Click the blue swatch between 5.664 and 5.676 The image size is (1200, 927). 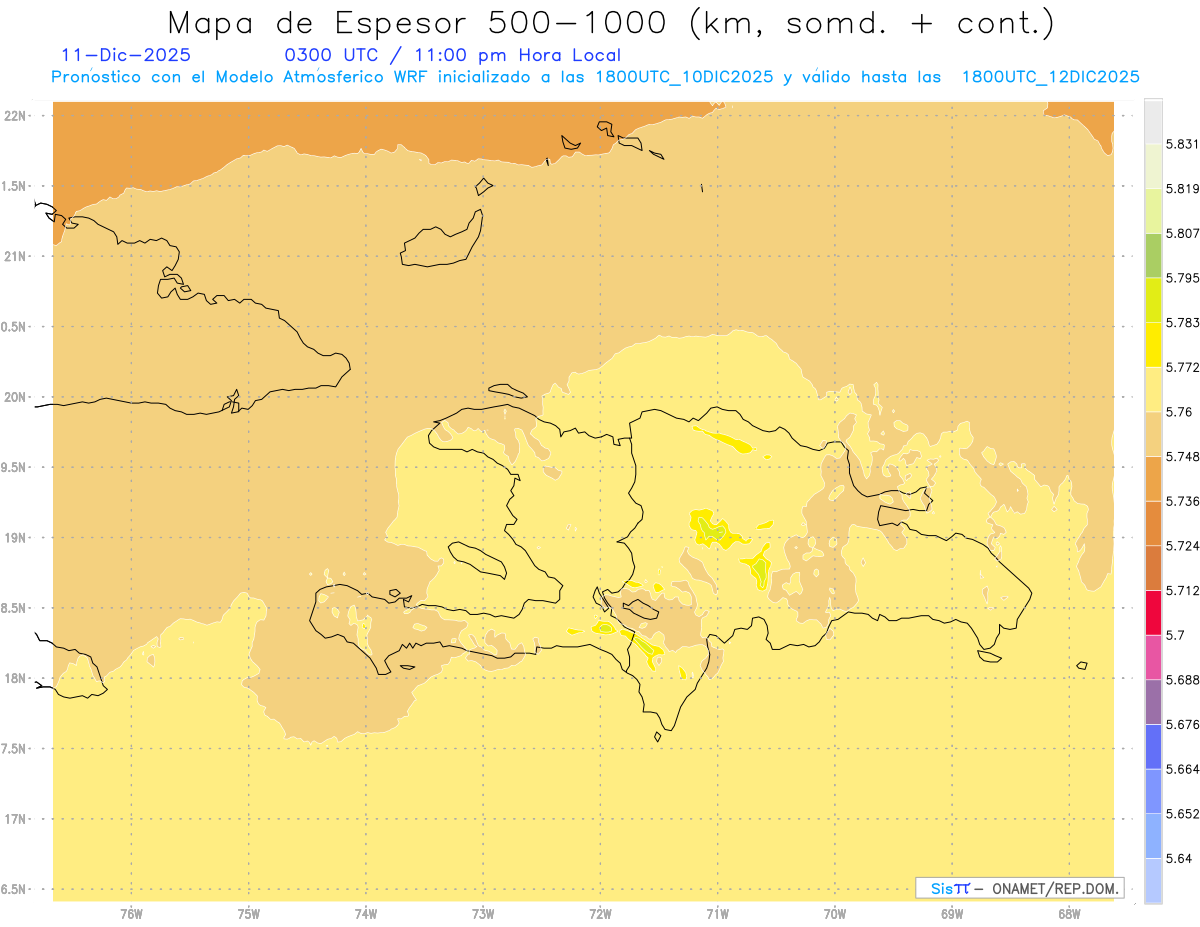pos(1153,746)
